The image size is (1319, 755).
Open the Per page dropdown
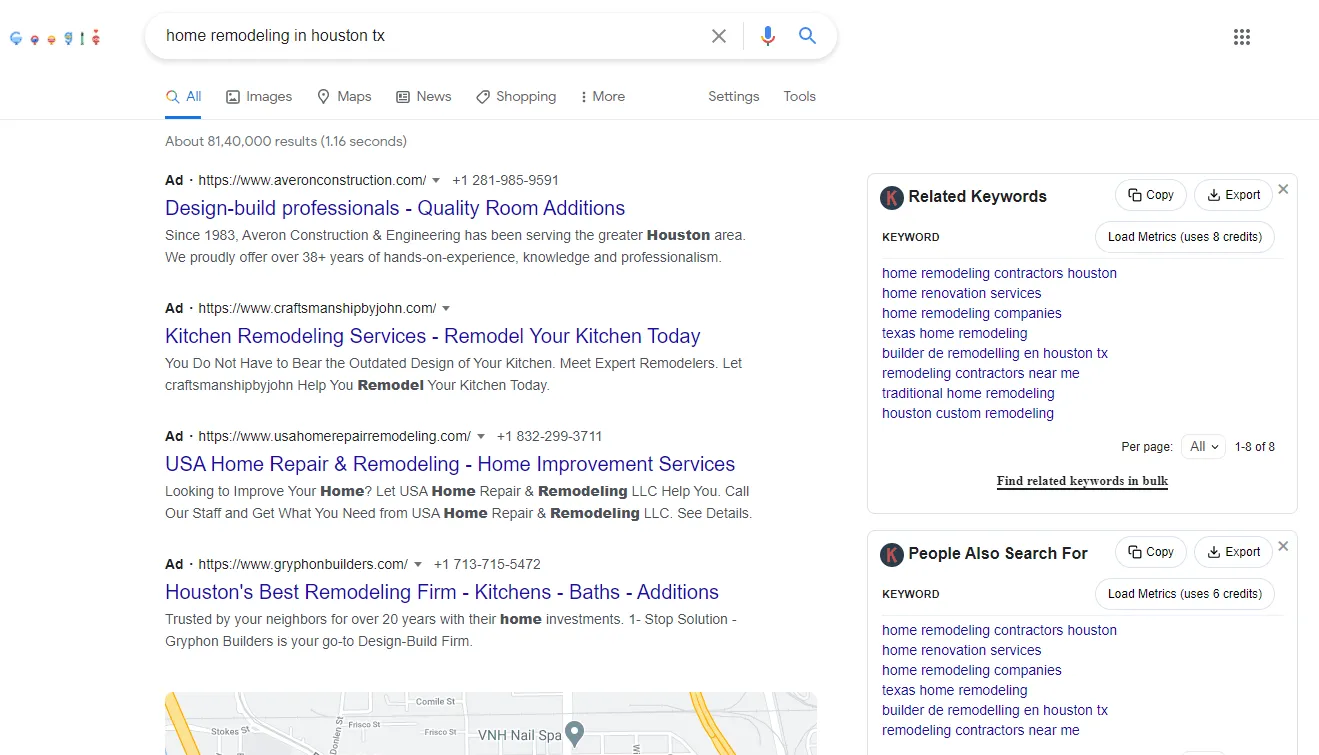point(1203,447)
